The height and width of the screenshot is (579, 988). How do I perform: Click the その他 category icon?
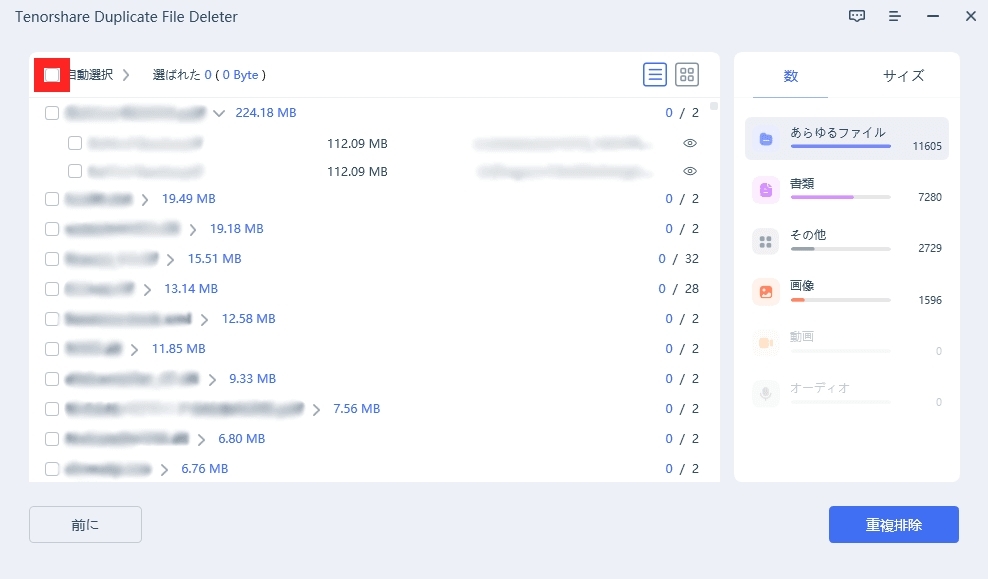[766, 242]
